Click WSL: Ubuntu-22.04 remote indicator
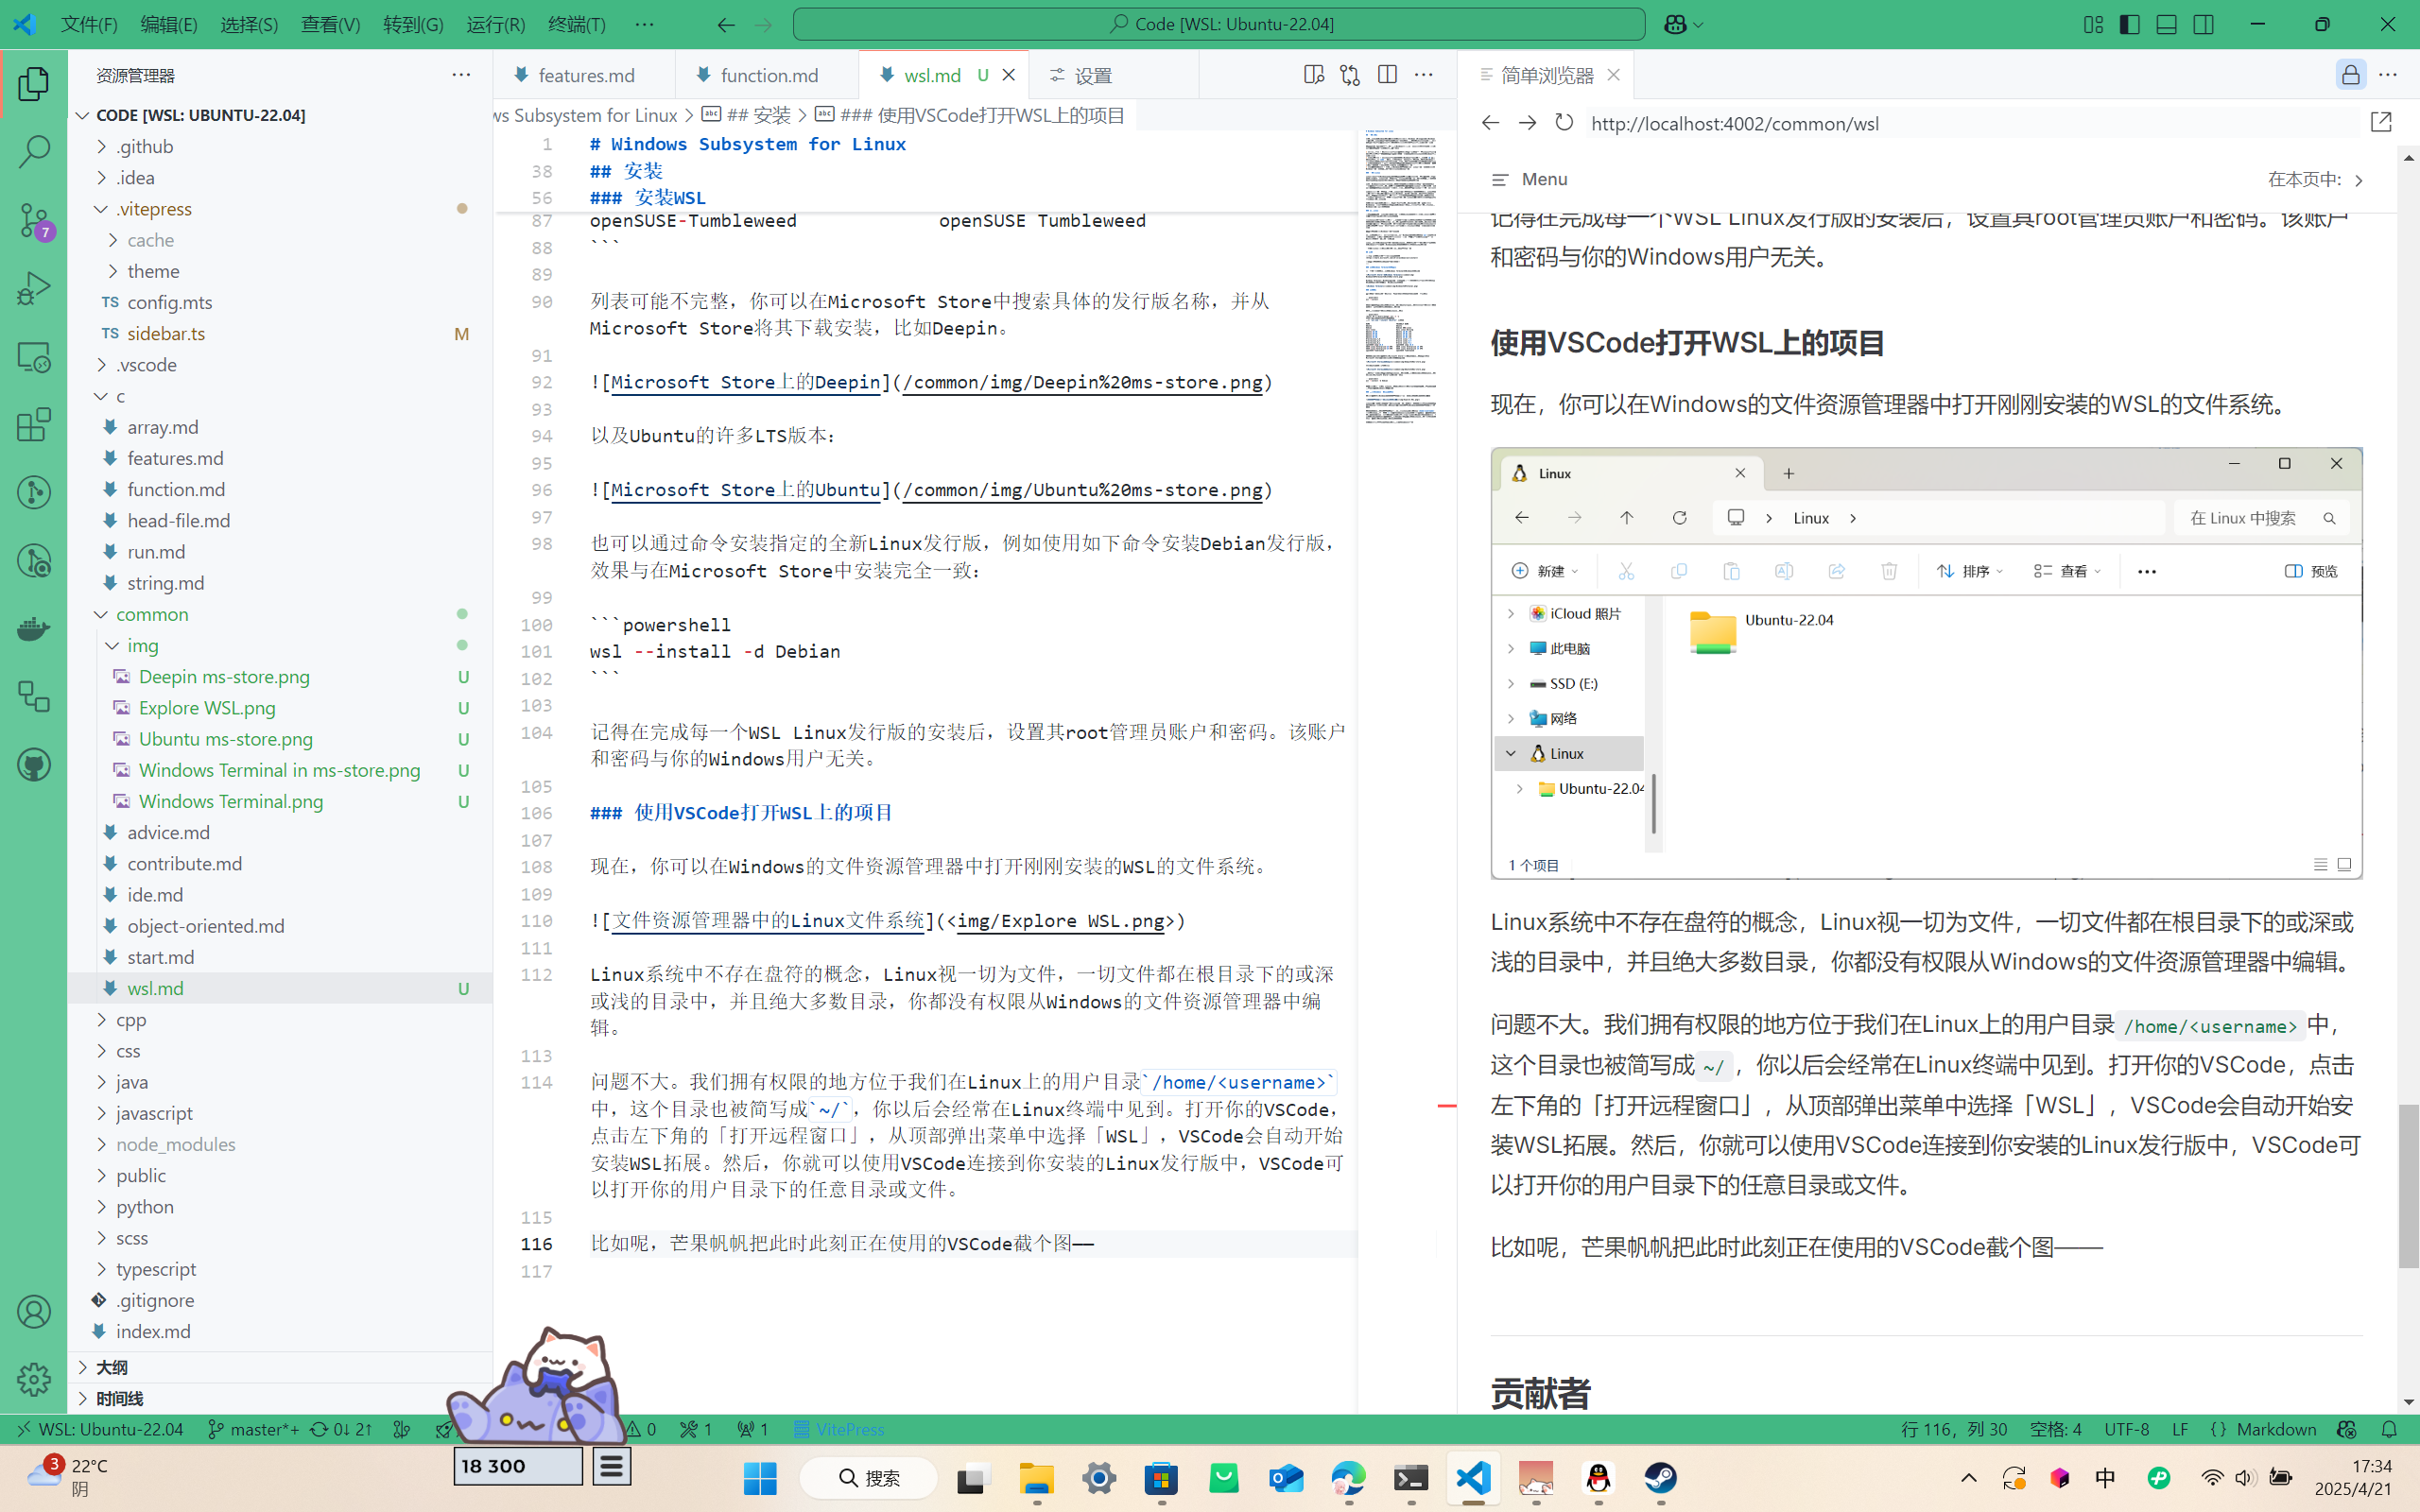The width and height of the screenshot is (2420, 1512). [x=100, y=1429]
